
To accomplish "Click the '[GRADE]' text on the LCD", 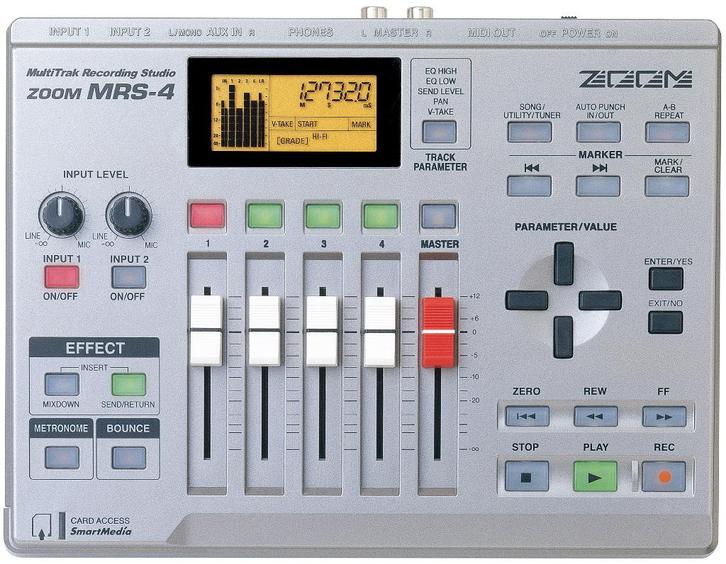I will [x=292, y=140].
